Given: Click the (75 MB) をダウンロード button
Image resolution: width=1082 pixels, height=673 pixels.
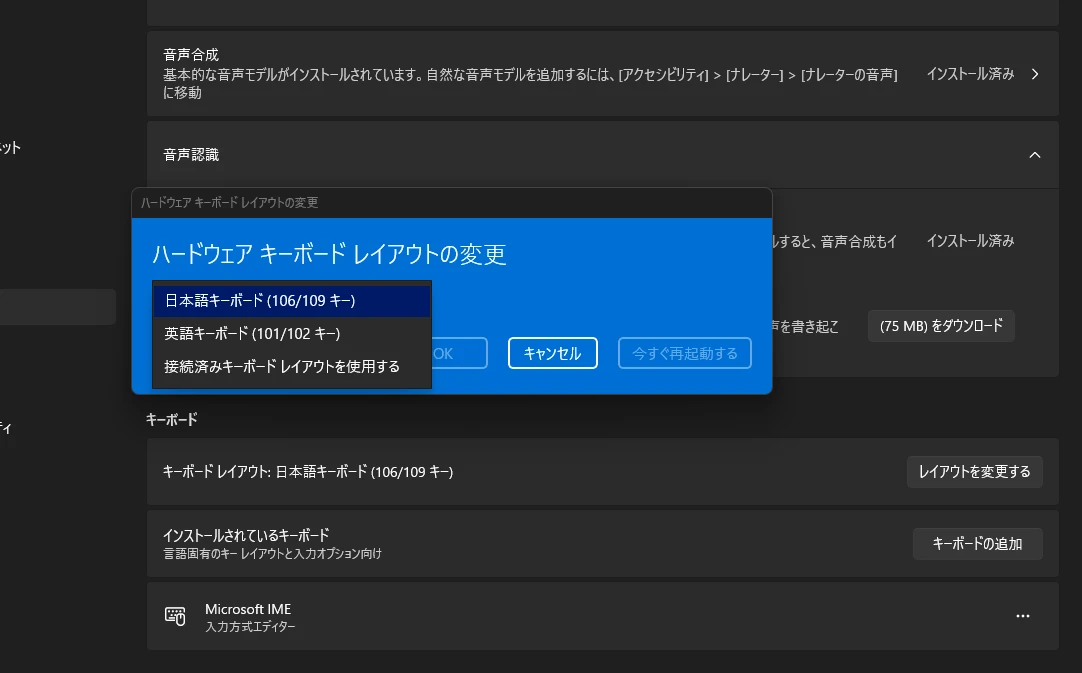Looking at the screenshot, I should tap(941, 326).
